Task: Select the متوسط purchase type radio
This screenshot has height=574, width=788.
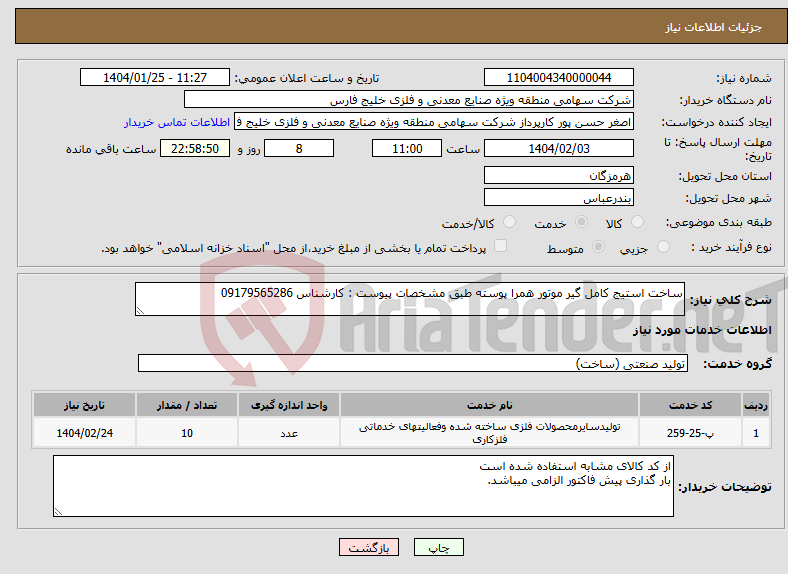Action: (x=598, y=246)
